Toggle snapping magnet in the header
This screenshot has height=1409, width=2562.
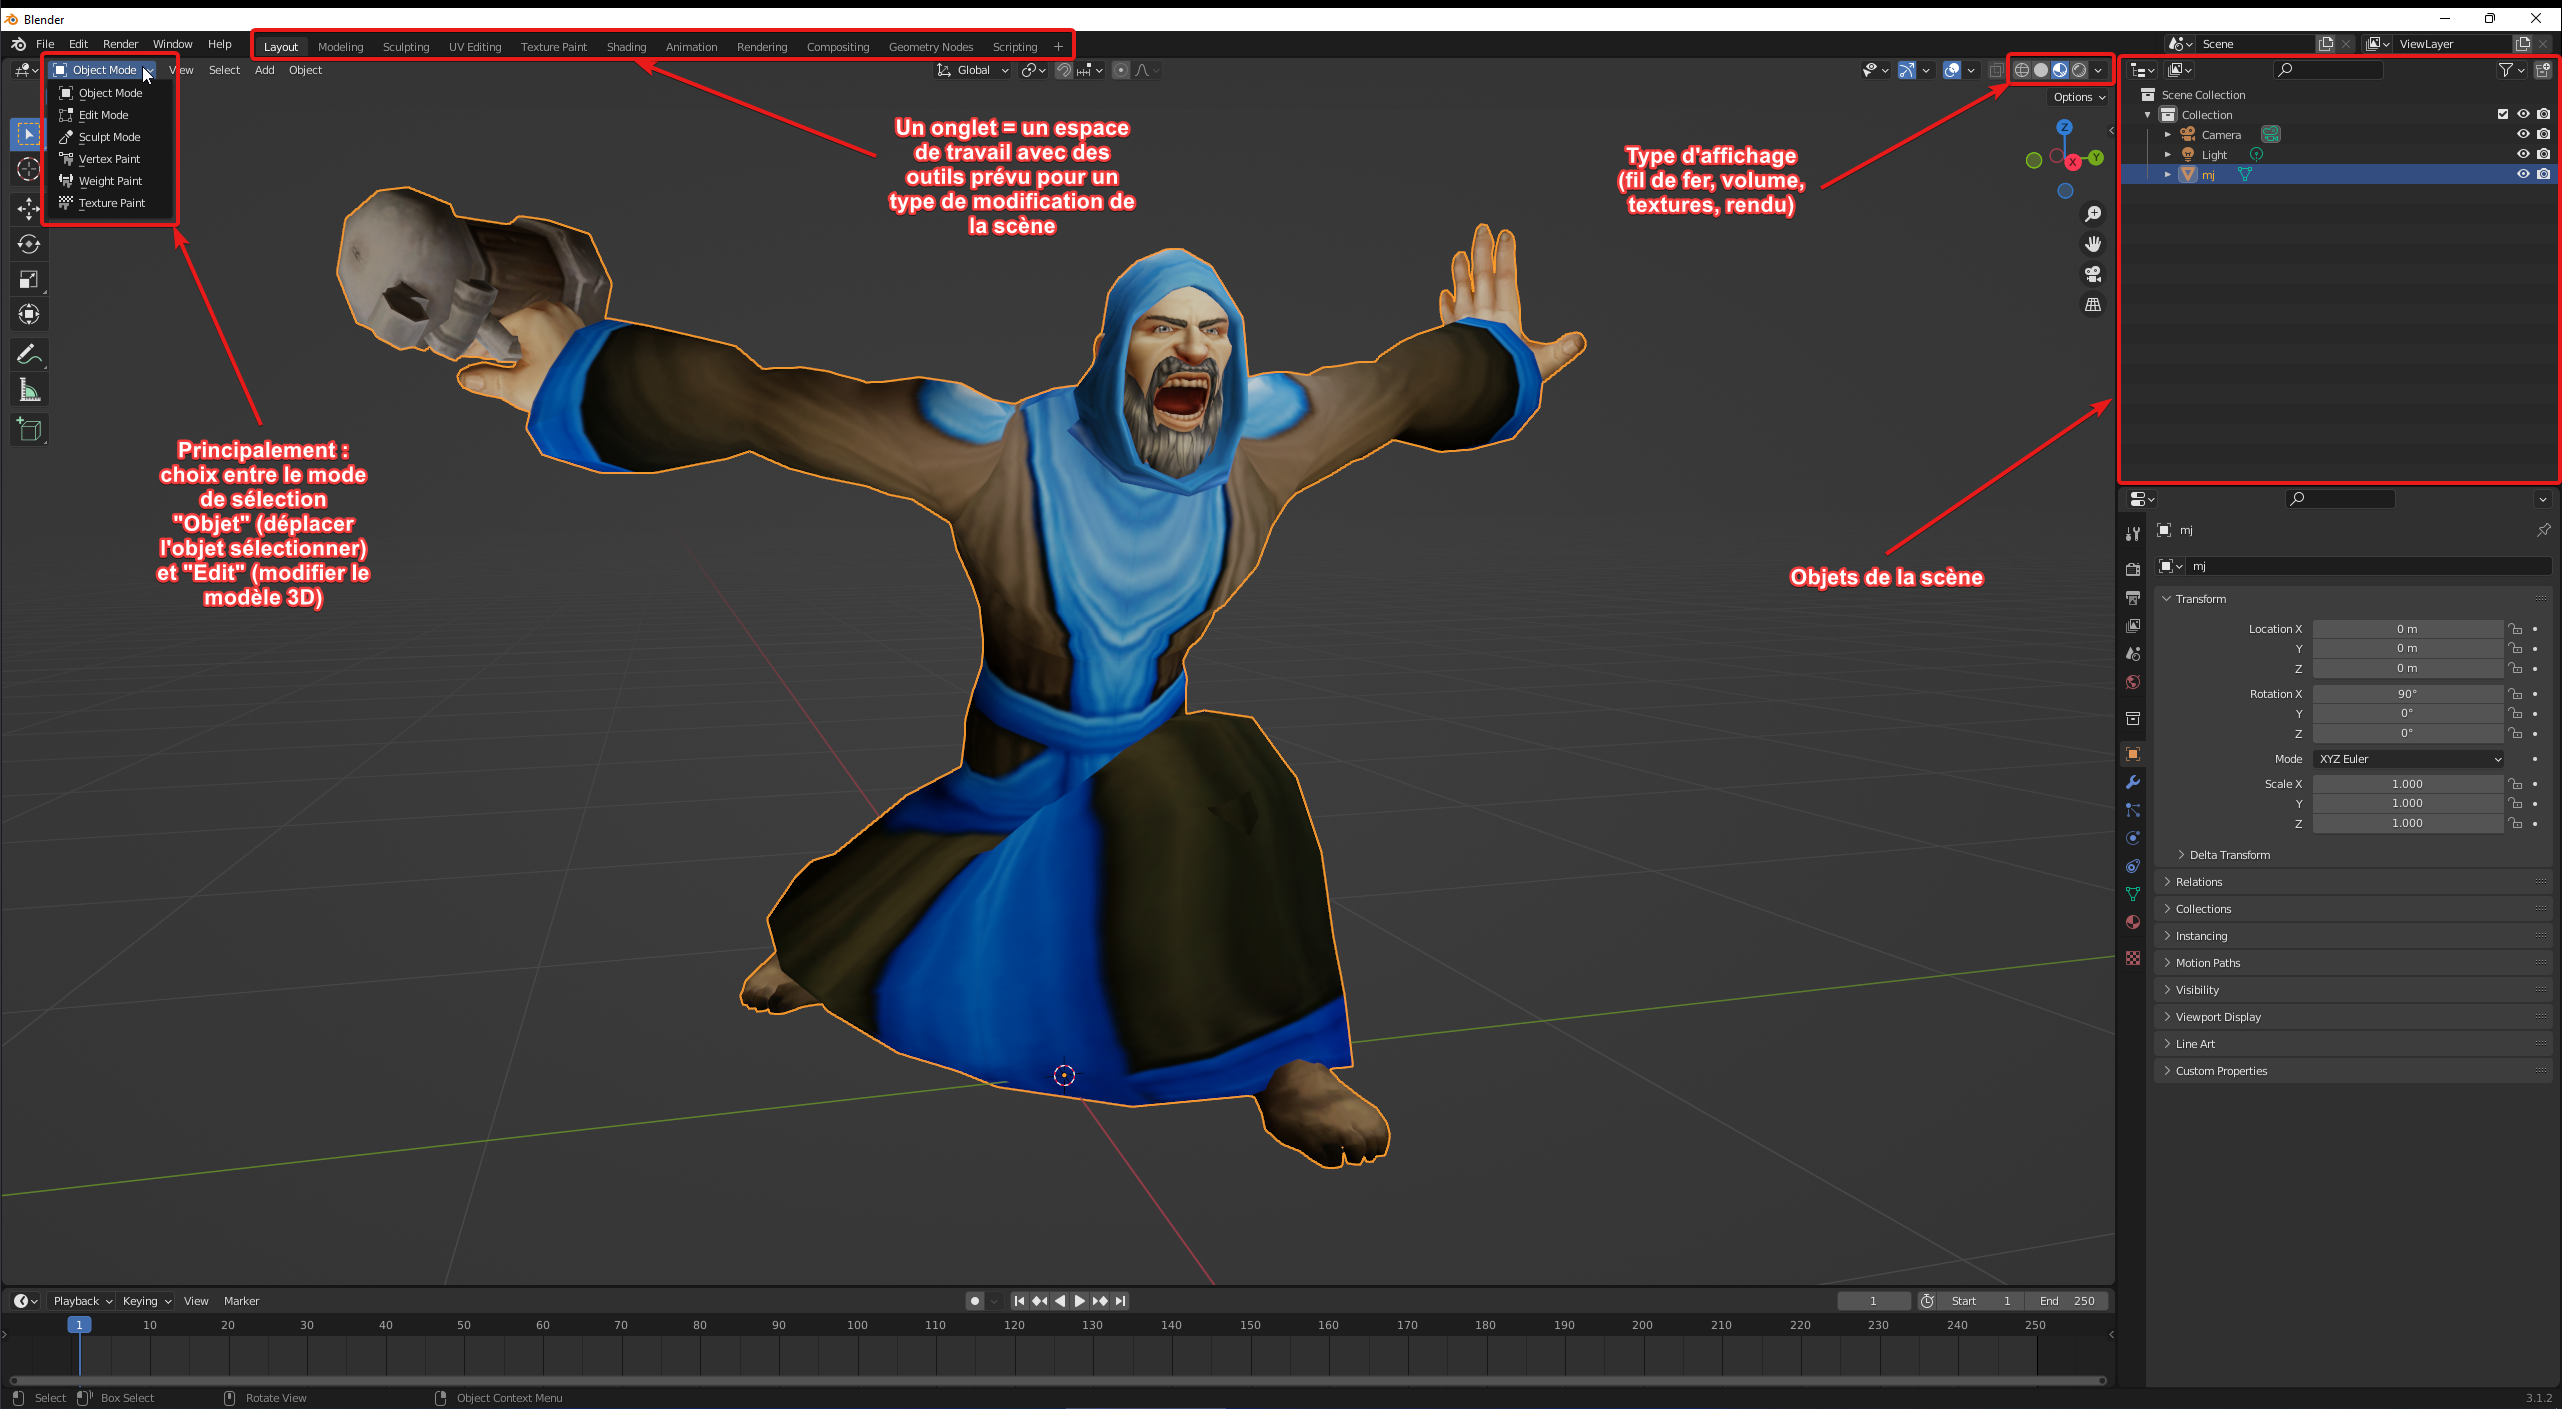(x=1064, y=70)
